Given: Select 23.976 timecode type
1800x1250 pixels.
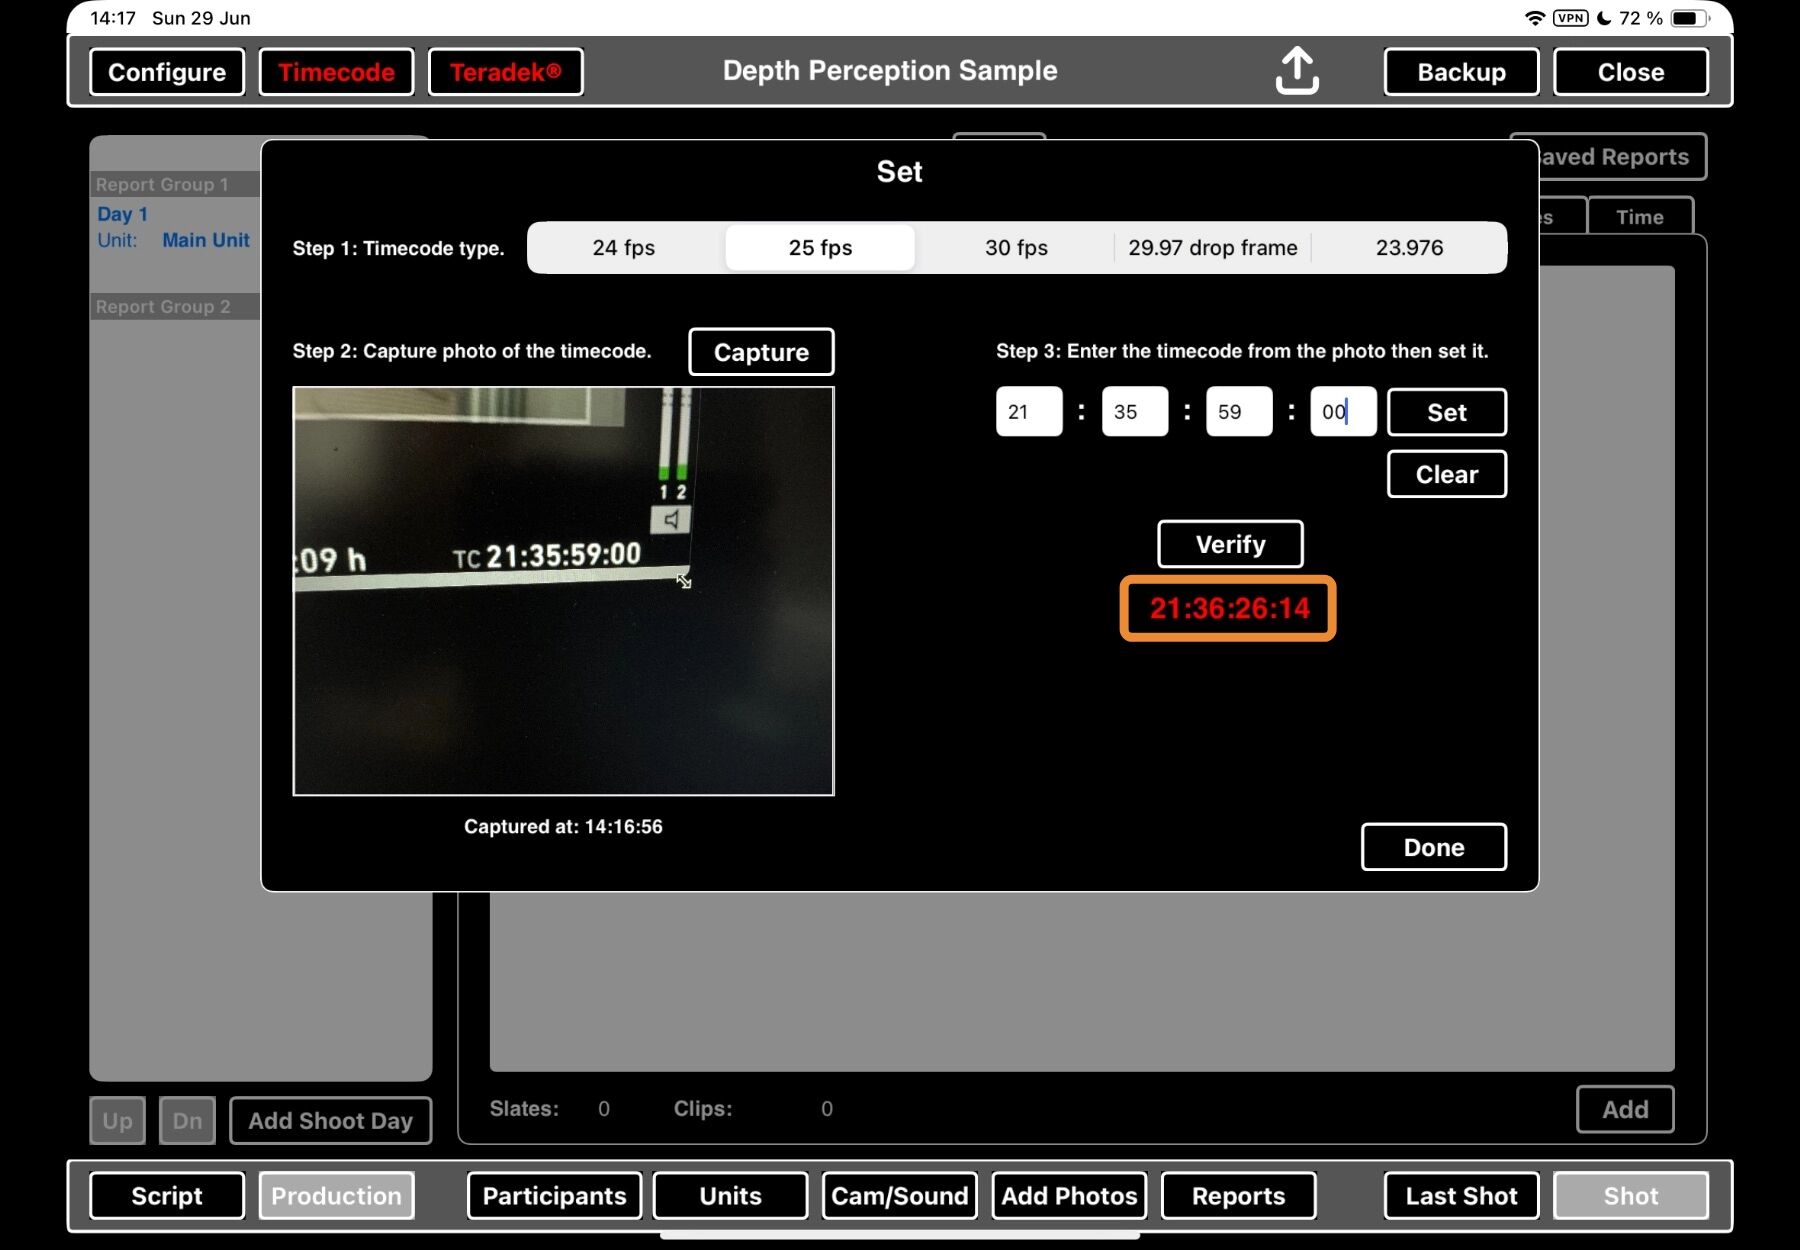Looking at the screenshot, I should click(x=1409, y=248).
